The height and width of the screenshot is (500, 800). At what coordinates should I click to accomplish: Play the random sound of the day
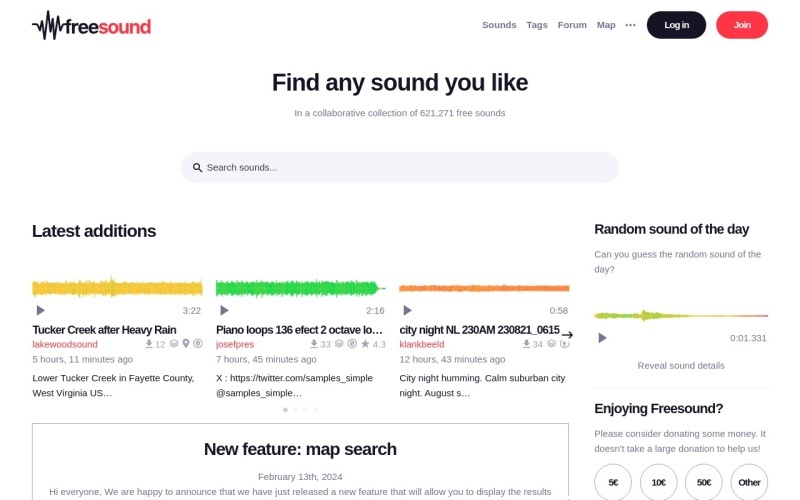(603, 338)
